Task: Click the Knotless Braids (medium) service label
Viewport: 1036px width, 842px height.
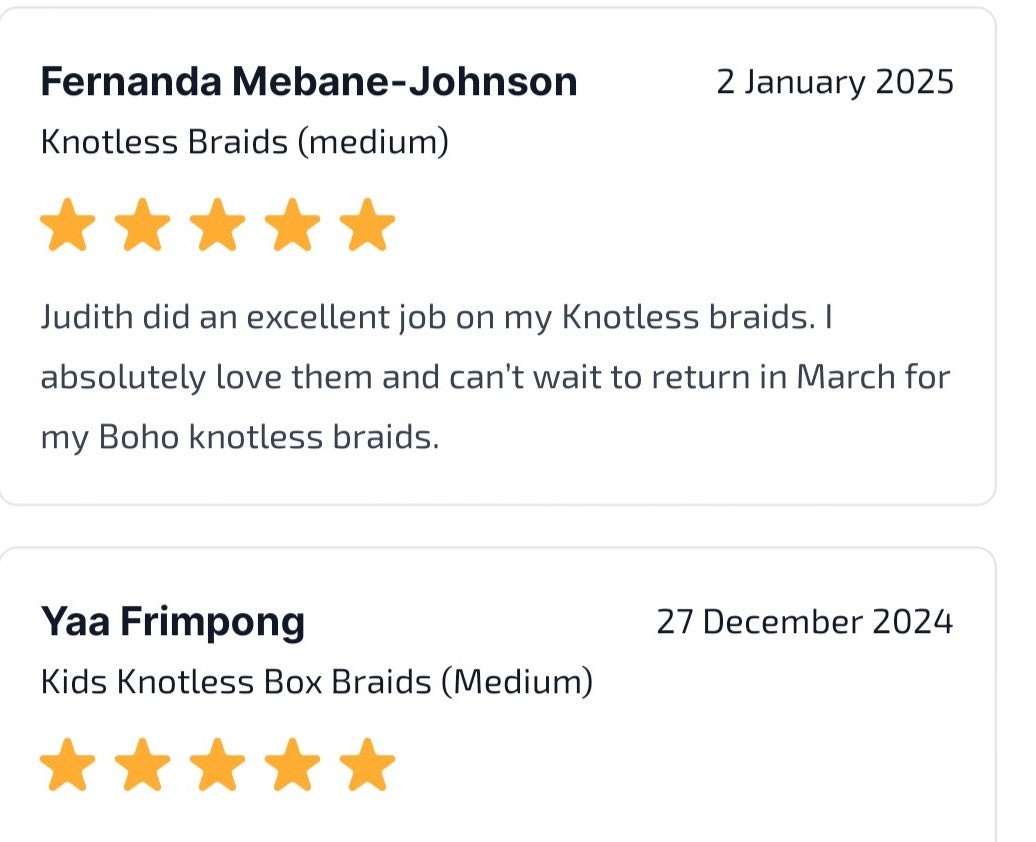Action: 244,143
